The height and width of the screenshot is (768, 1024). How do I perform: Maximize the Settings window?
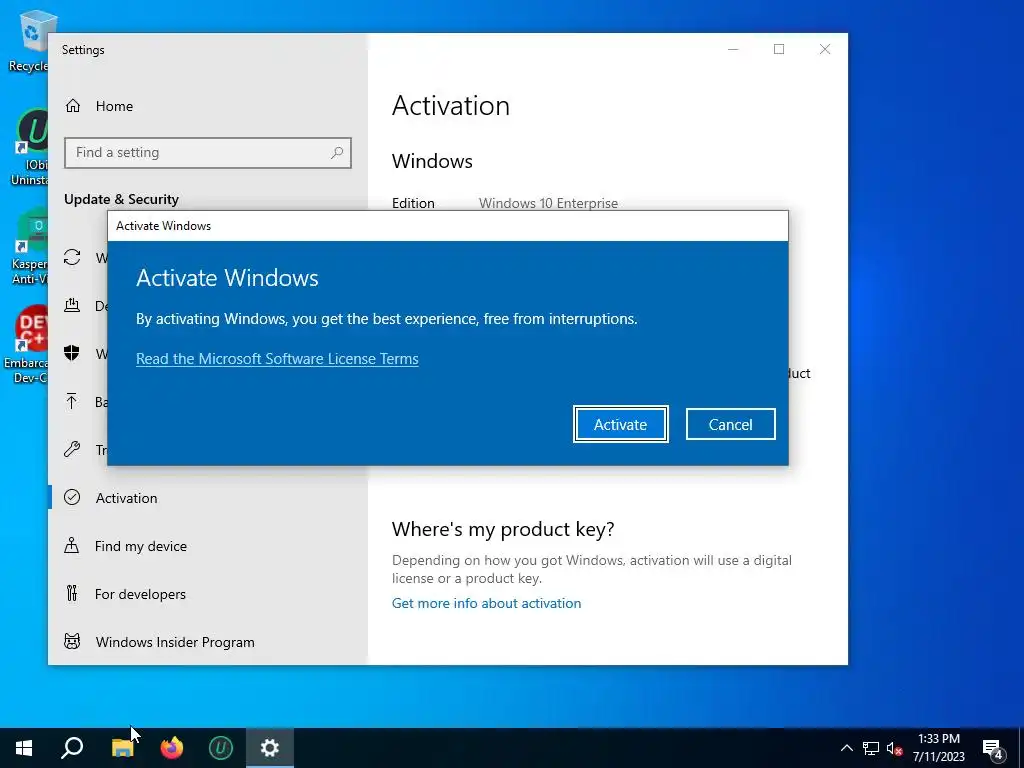(x=778, y=50)
